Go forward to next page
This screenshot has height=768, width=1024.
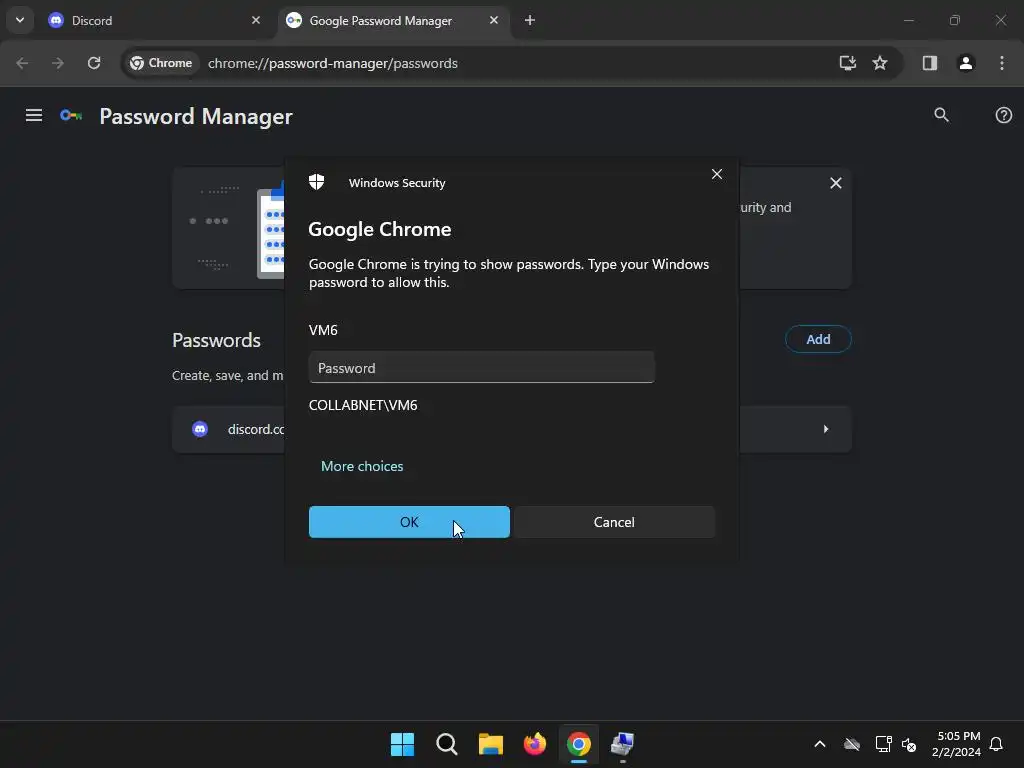click(x=58, y=63)
